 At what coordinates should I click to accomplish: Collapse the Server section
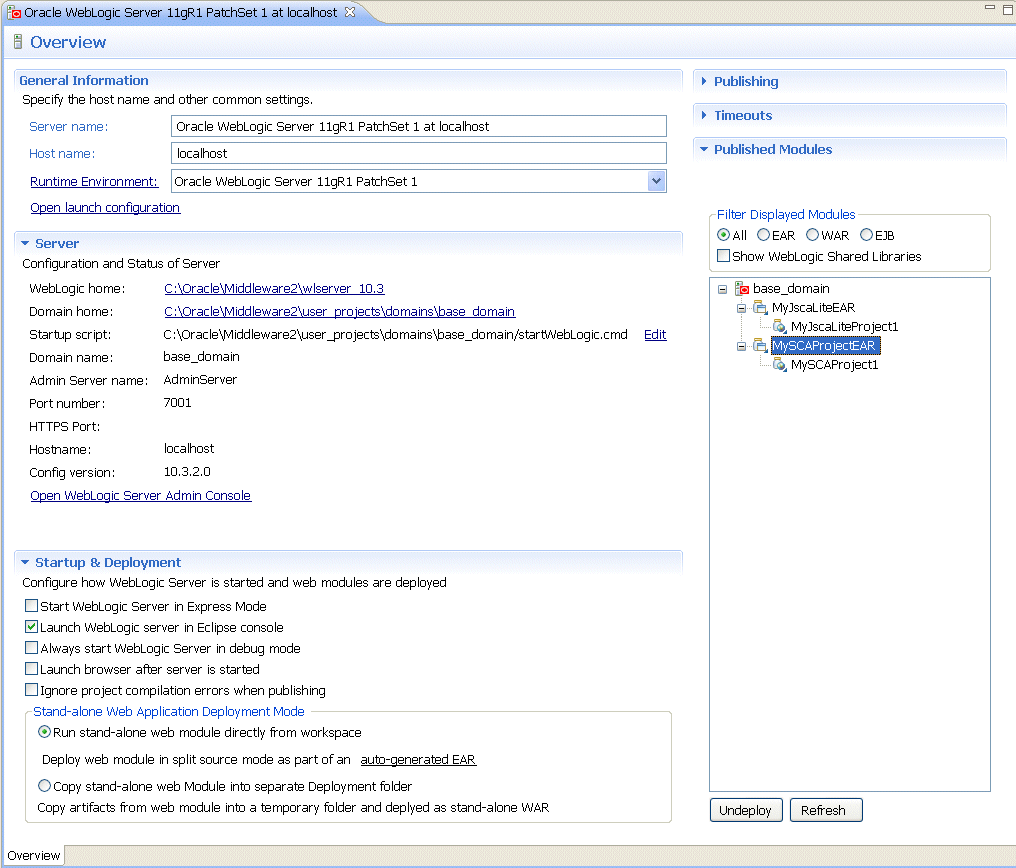click(x=25, y=244)
